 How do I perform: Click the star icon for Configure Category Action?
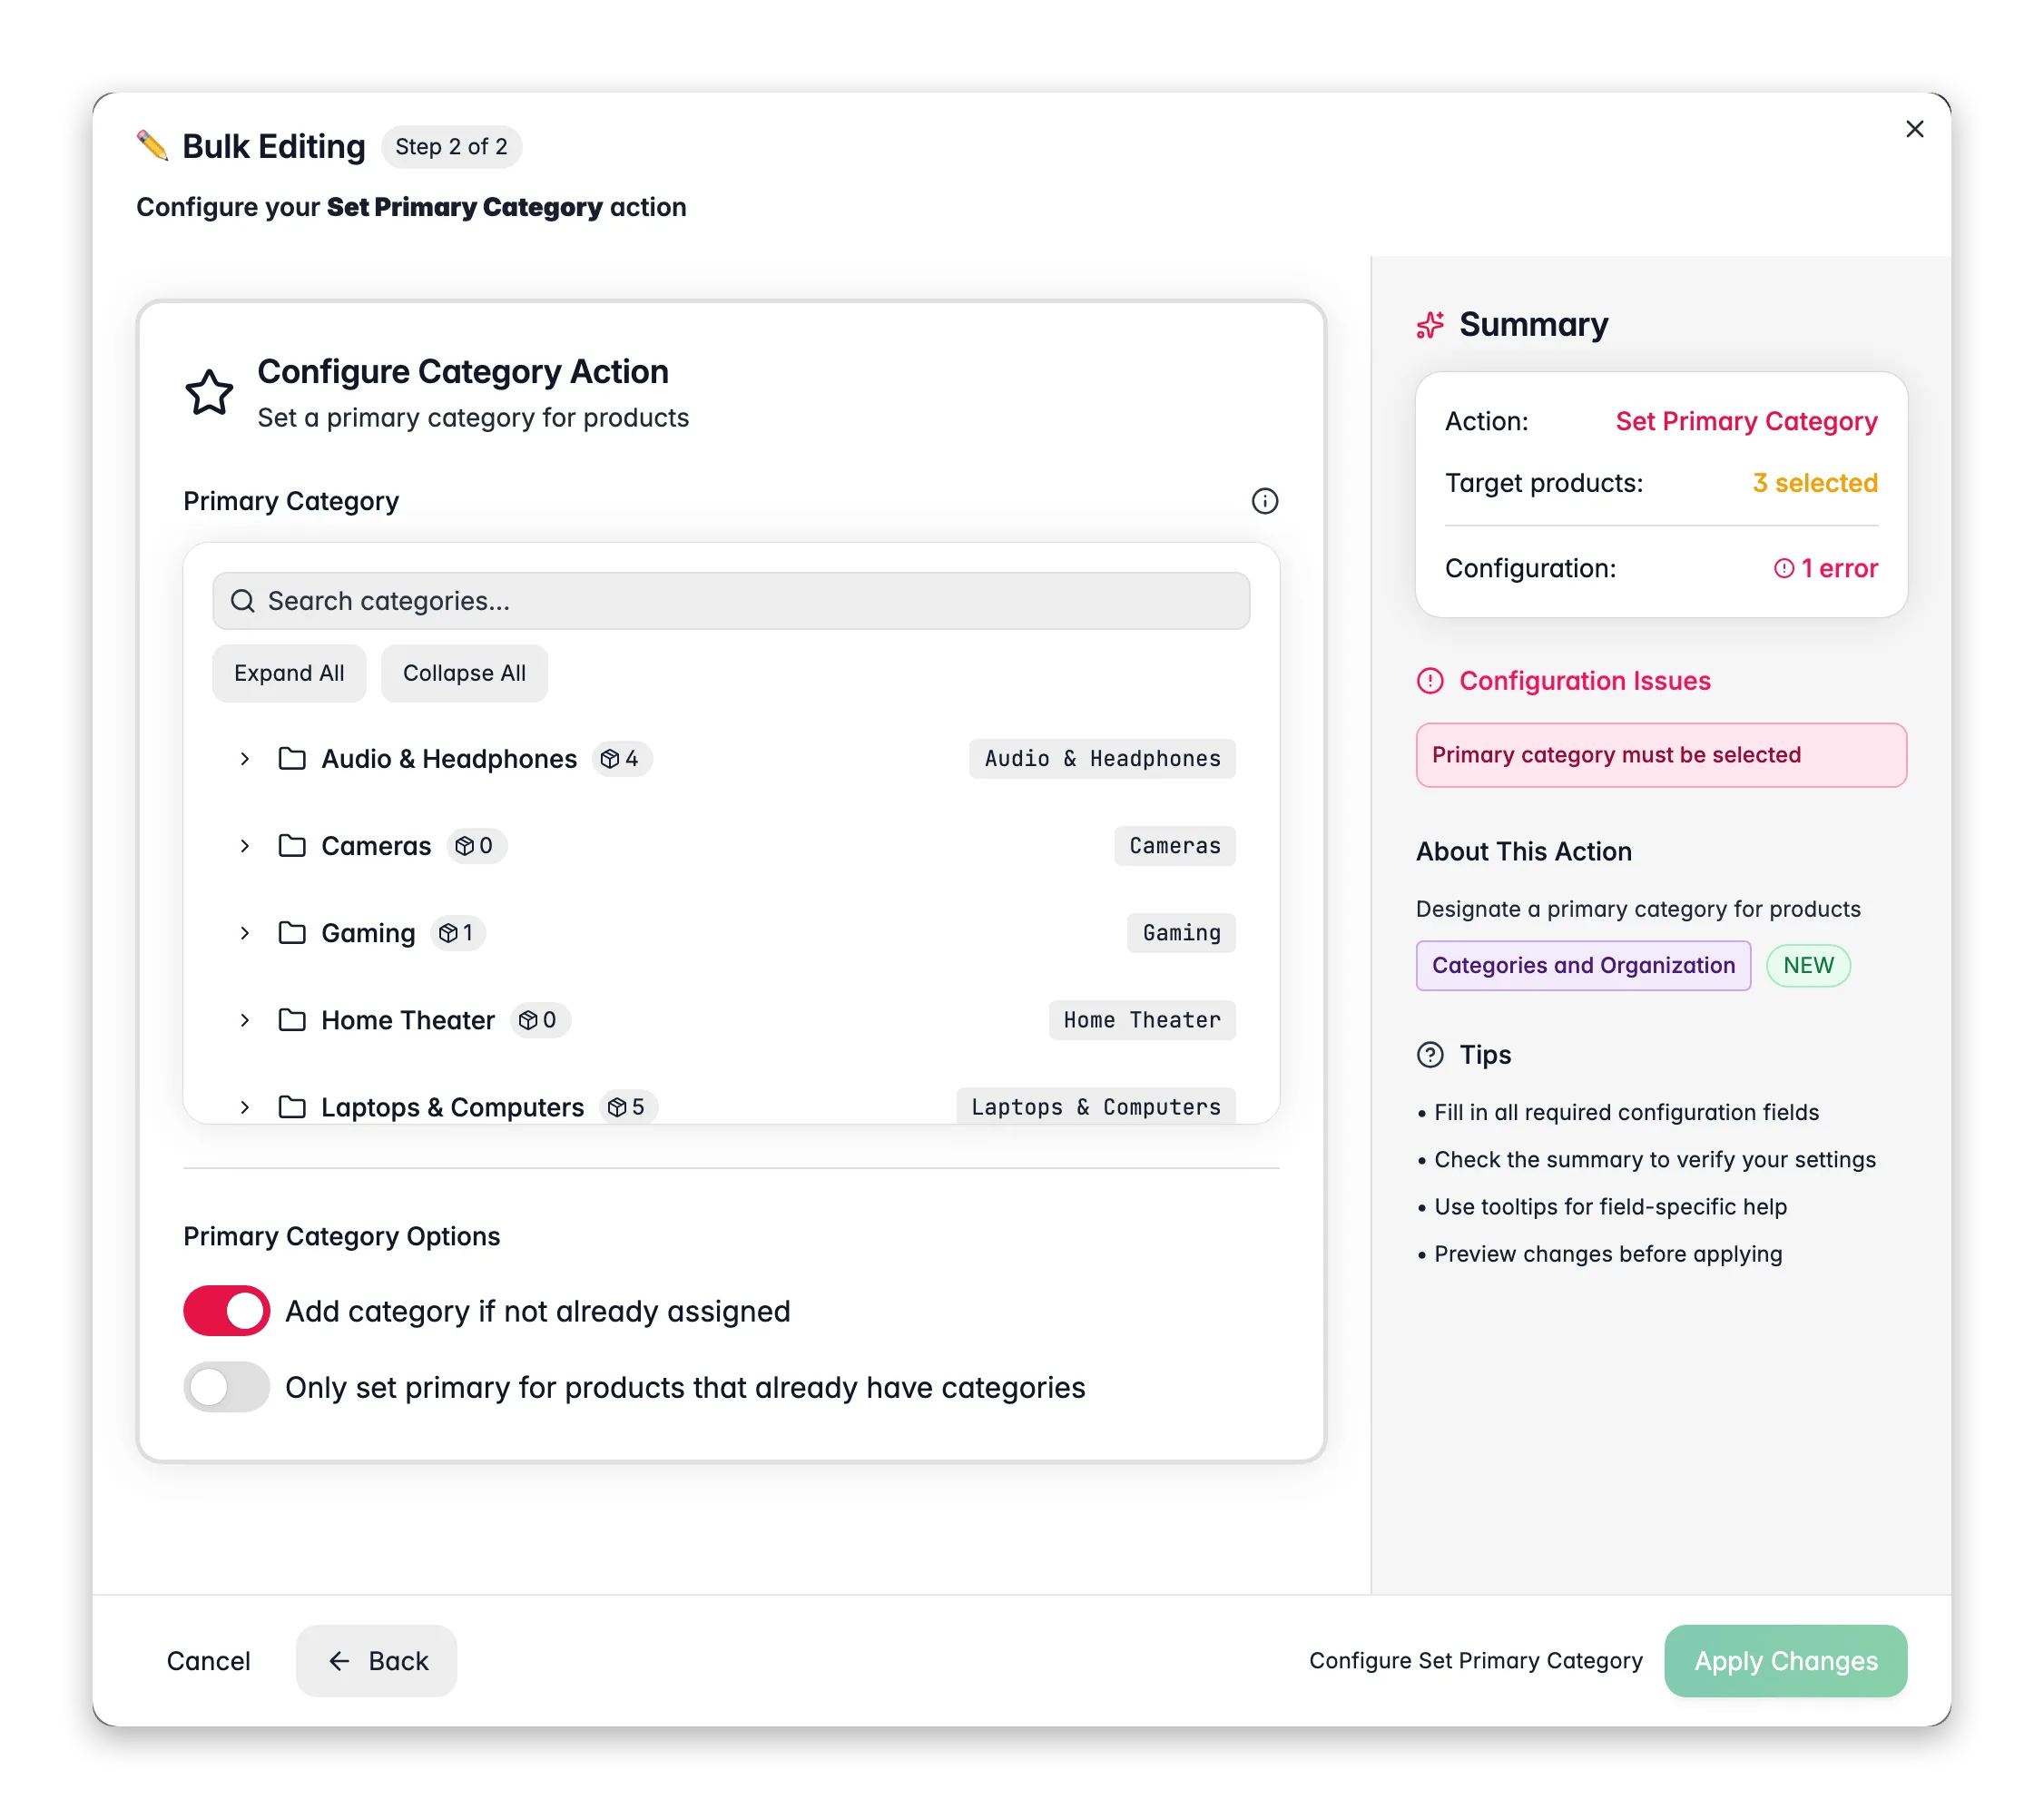click(x=209, y=393)
